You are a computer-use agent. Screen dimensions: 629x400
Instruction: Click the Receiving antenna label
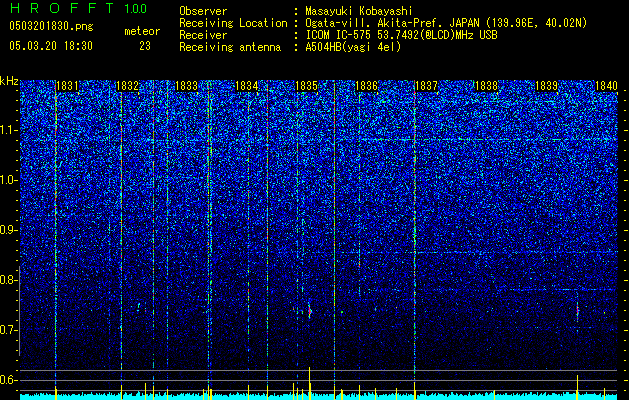point(230,47)
